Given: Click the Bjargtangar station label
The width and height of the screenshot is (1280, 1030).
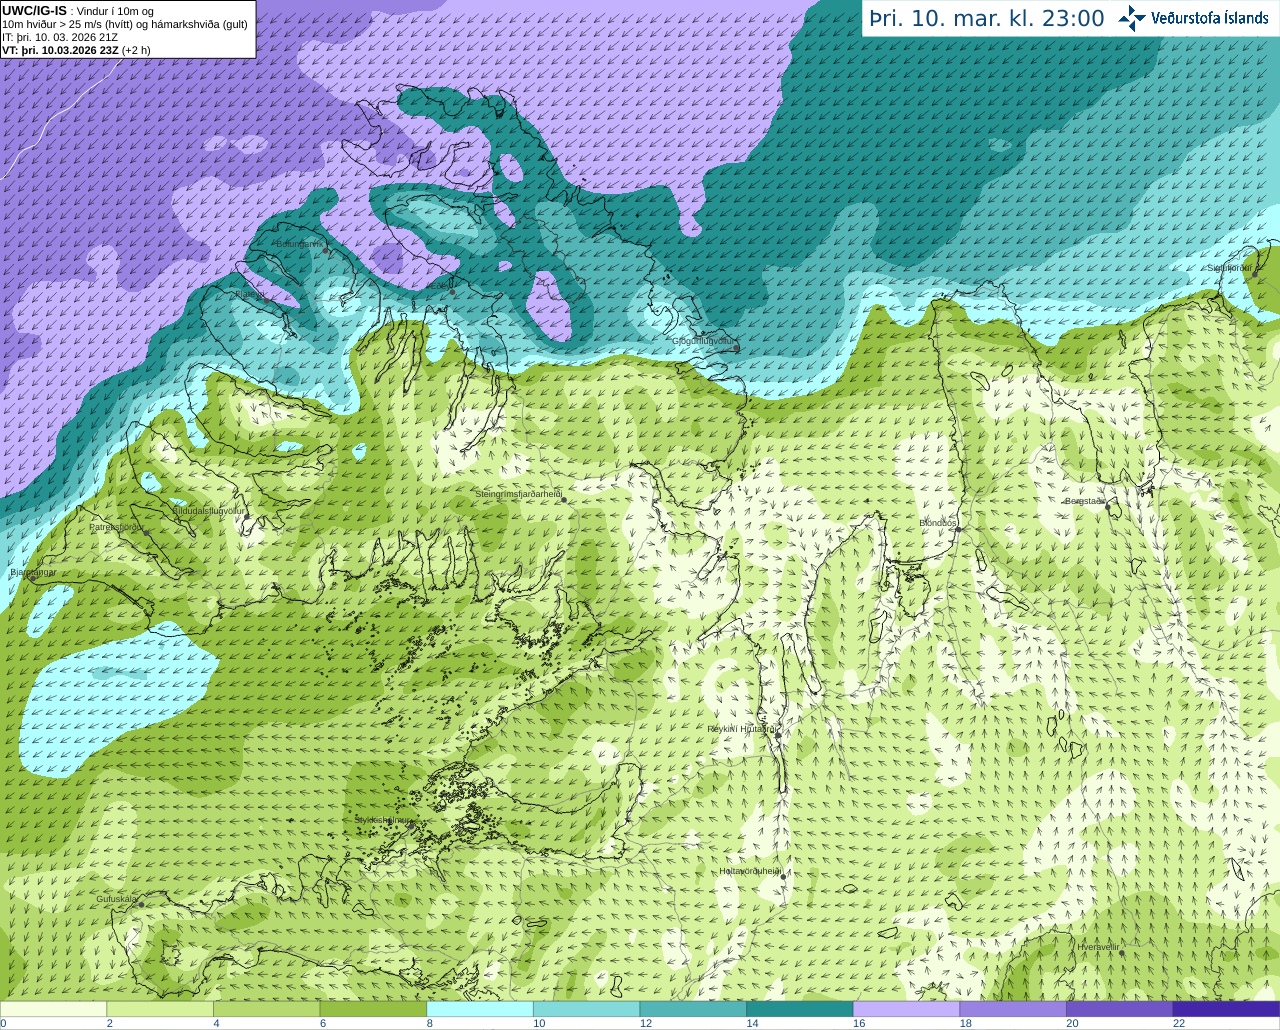Looking at the screenshot, I should point(33,572).
